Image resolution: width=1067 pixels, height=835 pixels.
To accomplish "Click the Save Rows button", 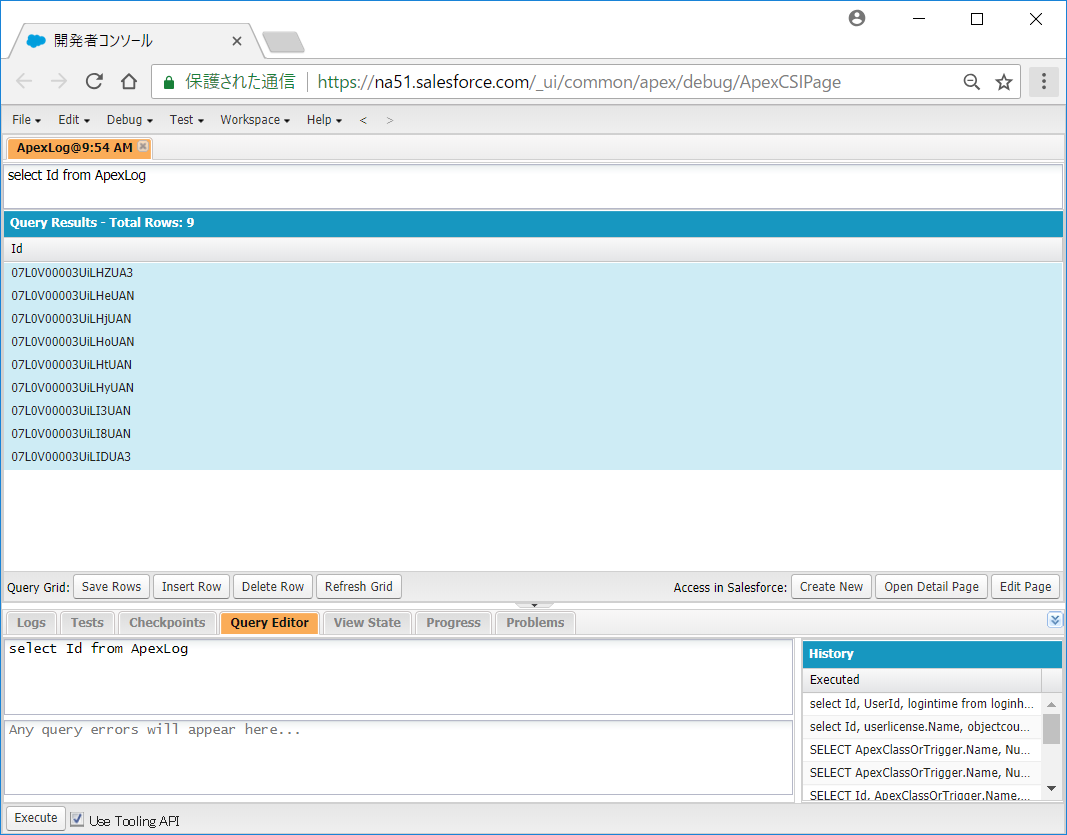I will coord(112,587).
